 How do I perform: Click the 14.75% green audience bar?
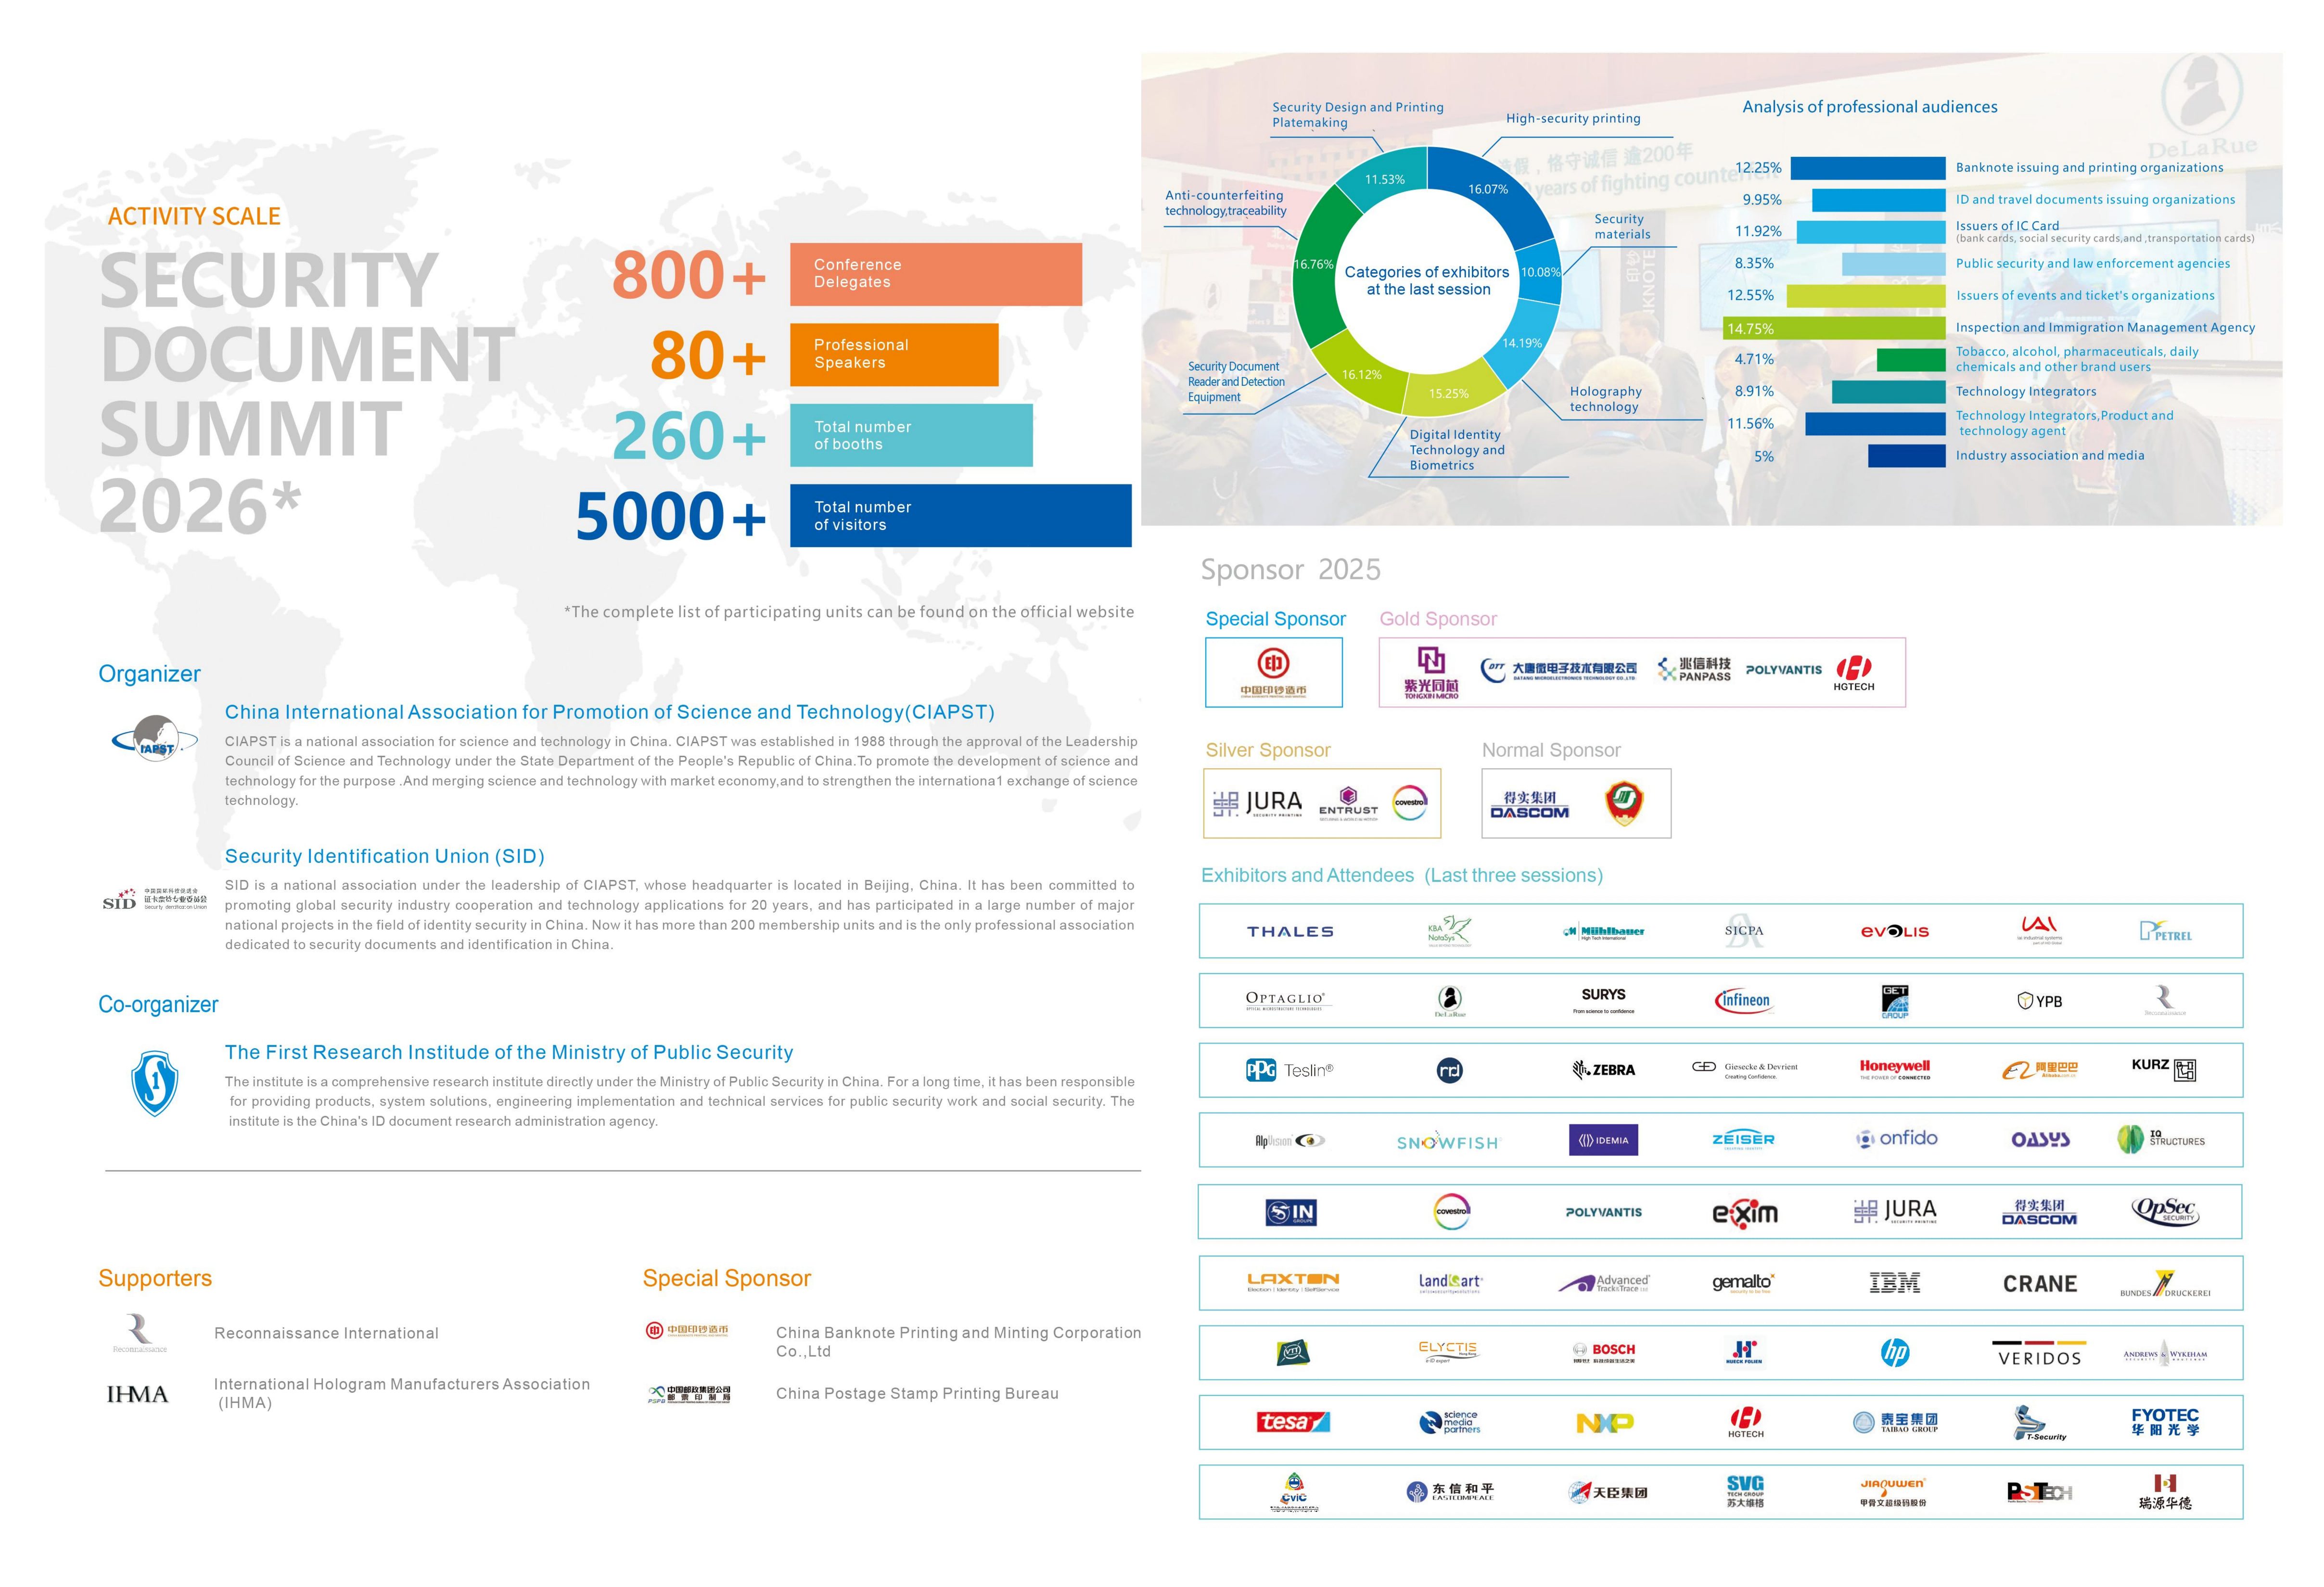pos(1834,328)
